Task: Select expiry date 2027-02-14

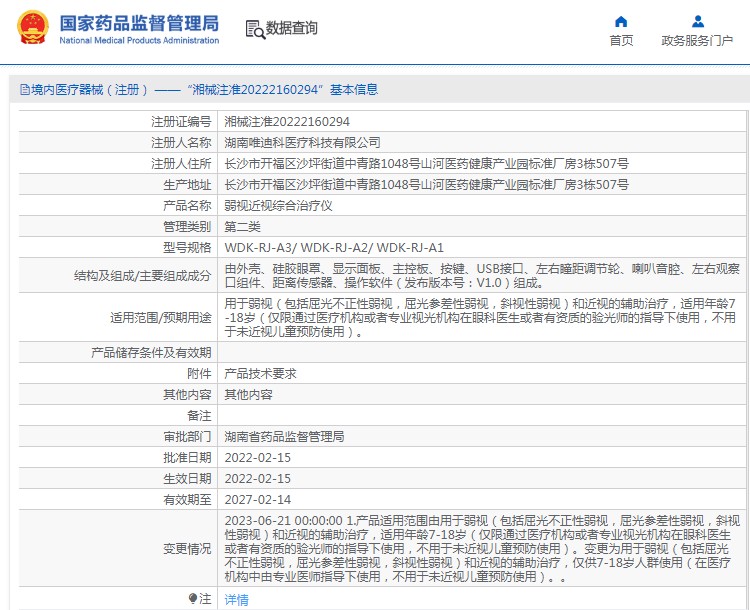Action: [258, 499]
